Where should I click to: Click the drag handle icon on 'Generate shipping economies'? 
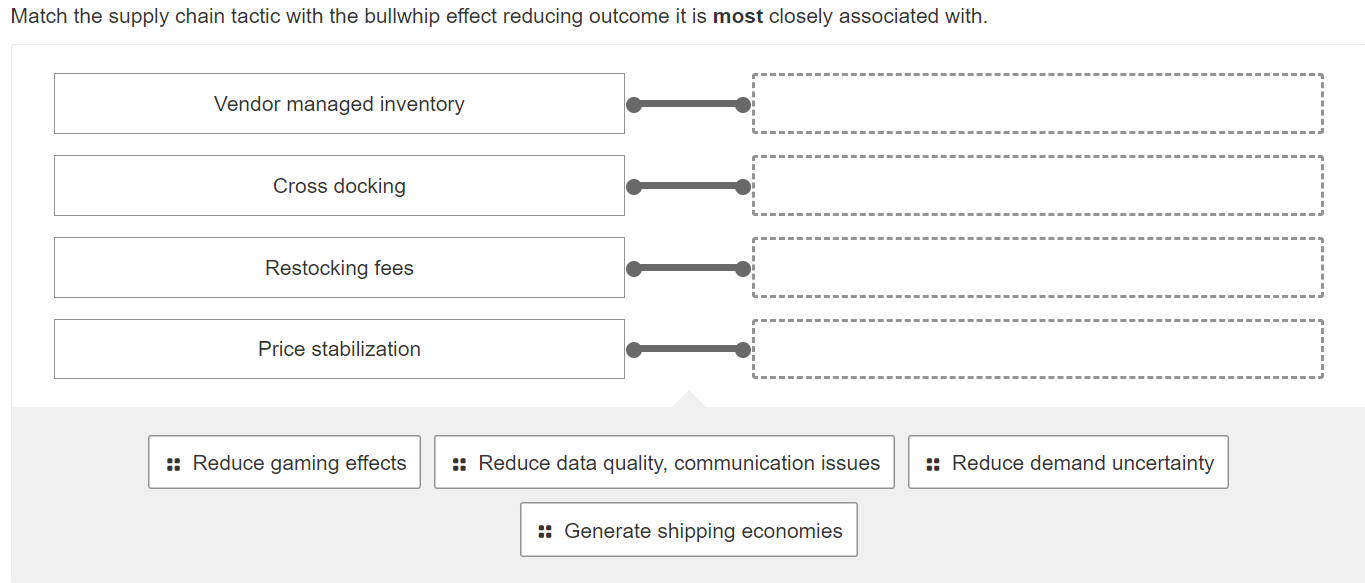[545, 530]
